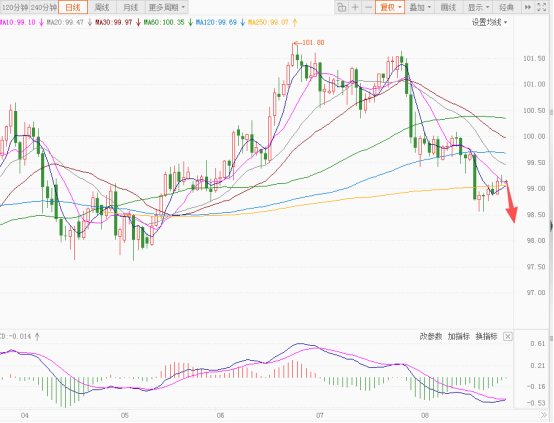
Task: Click the unlock padlock icon in toolbar
Action: pyautogui.click(x=341, y=7)
